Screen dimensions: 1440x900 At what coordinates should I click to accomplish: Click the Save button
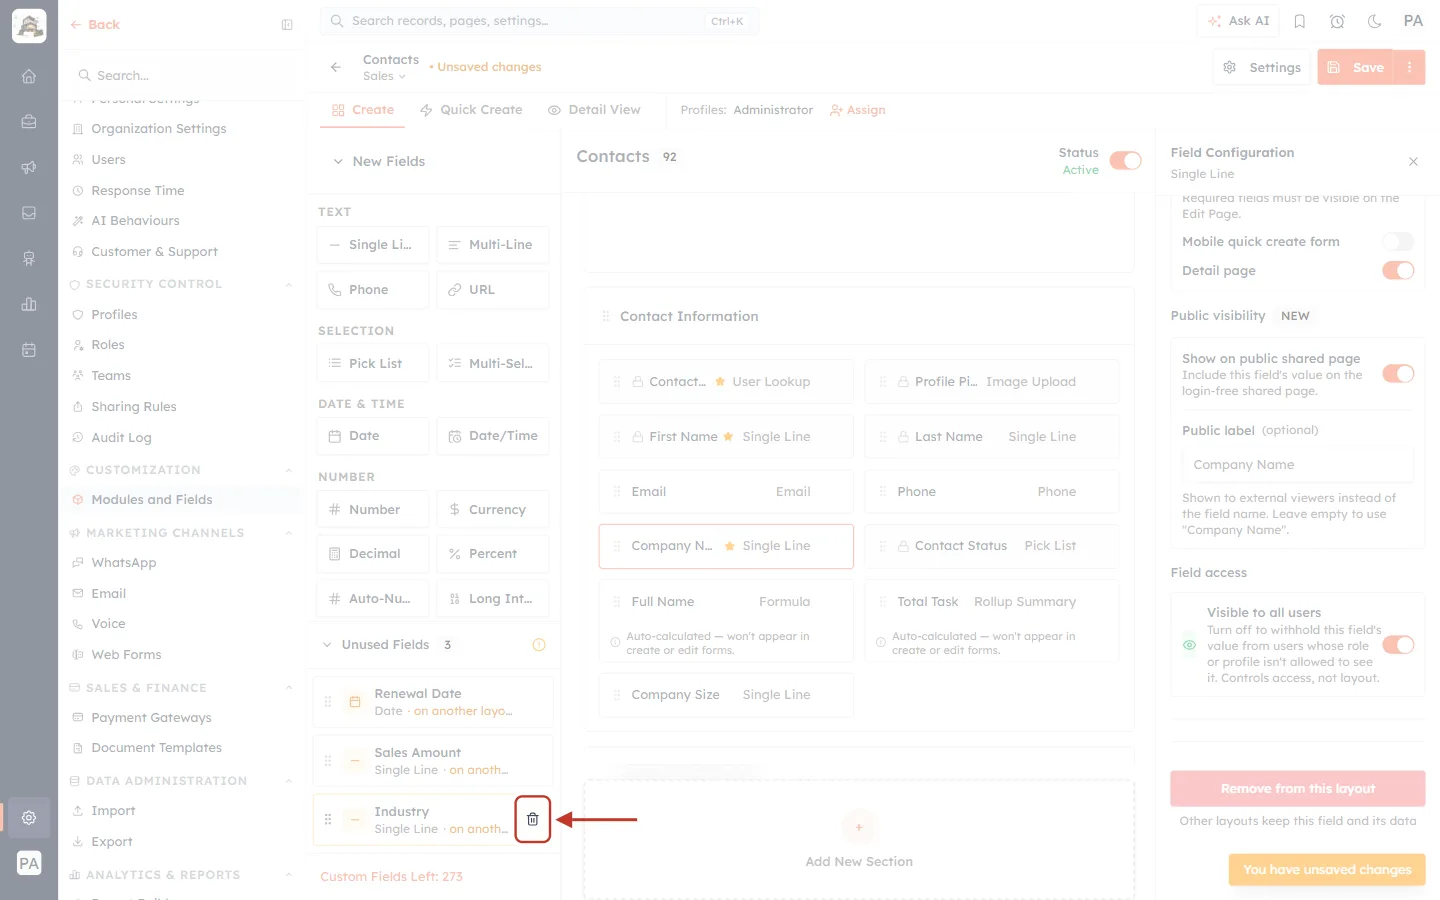1356,67
